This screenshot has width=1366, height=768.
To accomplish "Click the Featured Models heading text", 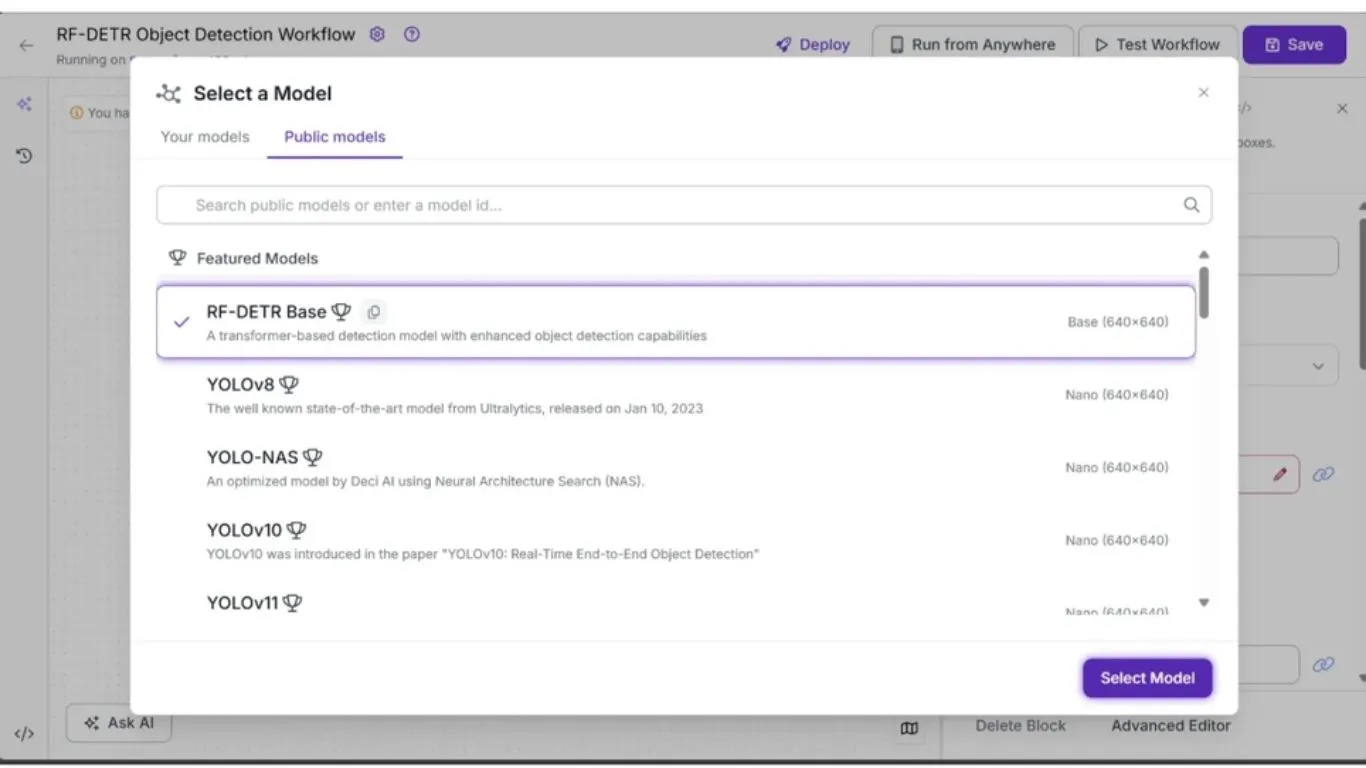I will click(x=257, y=258).
